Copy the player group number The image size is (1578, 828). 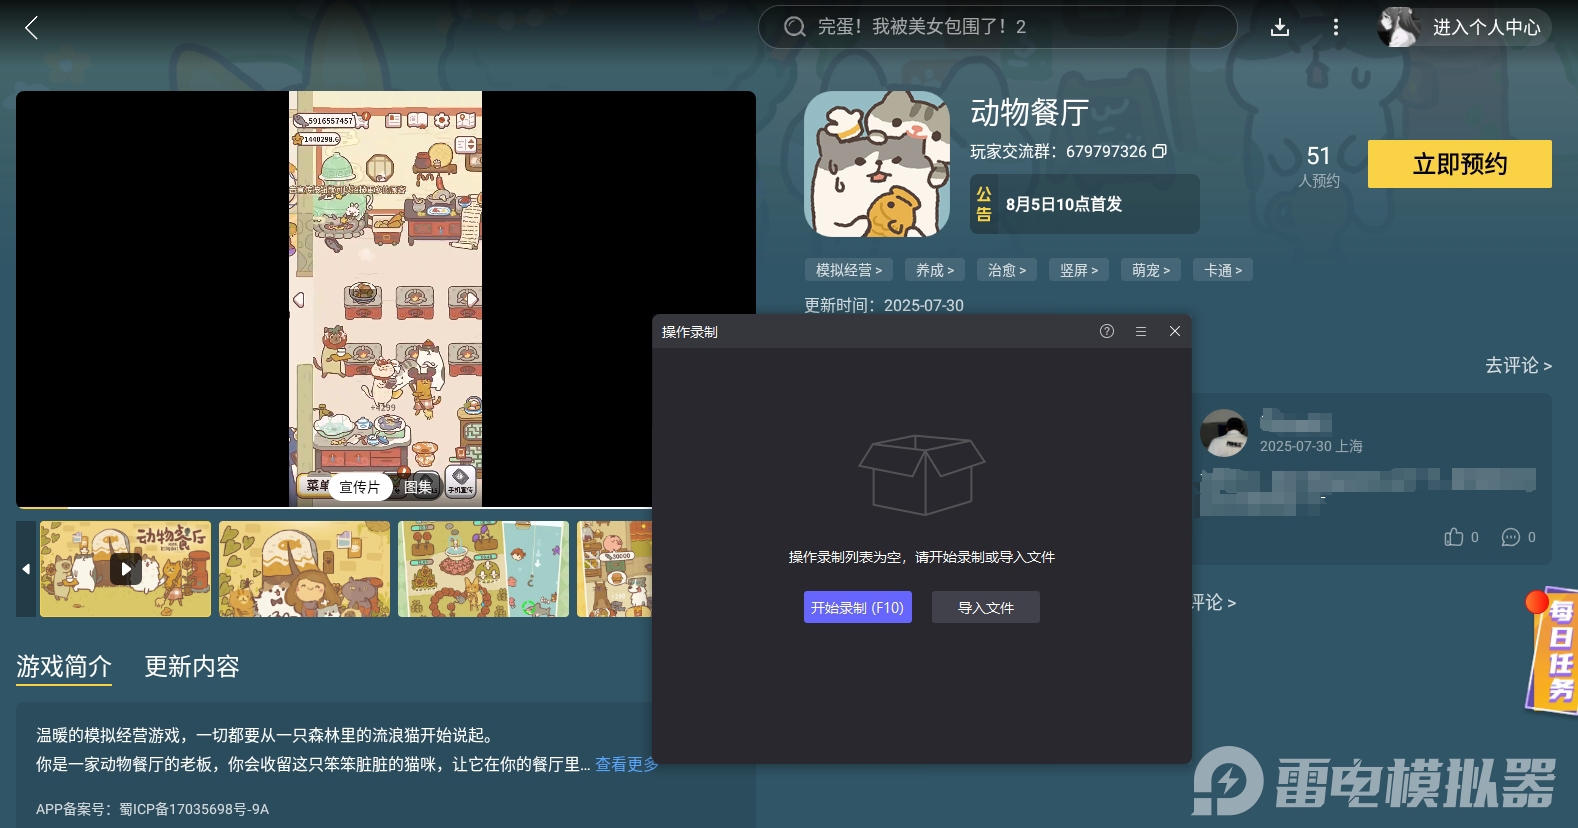(1160, 151)
